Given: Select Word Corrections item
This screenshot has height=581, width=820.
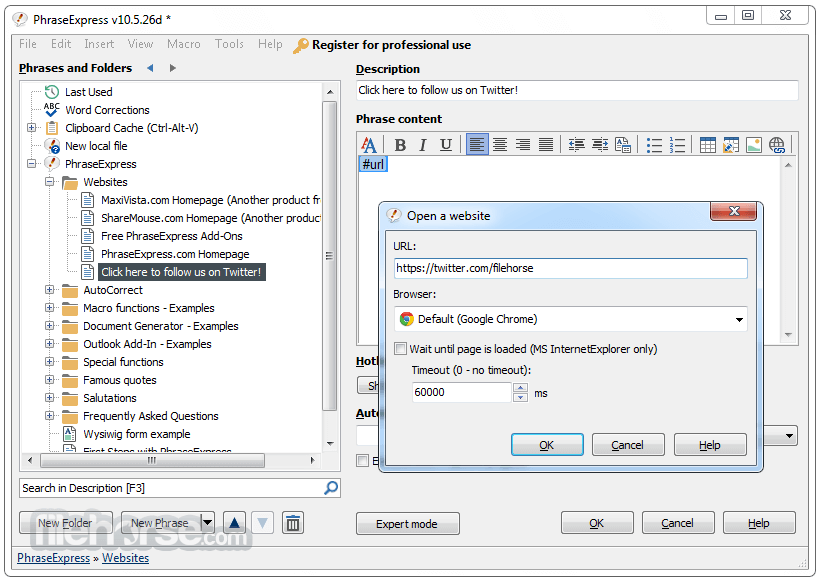Looking at the screenshot, I should click(107, 110).
